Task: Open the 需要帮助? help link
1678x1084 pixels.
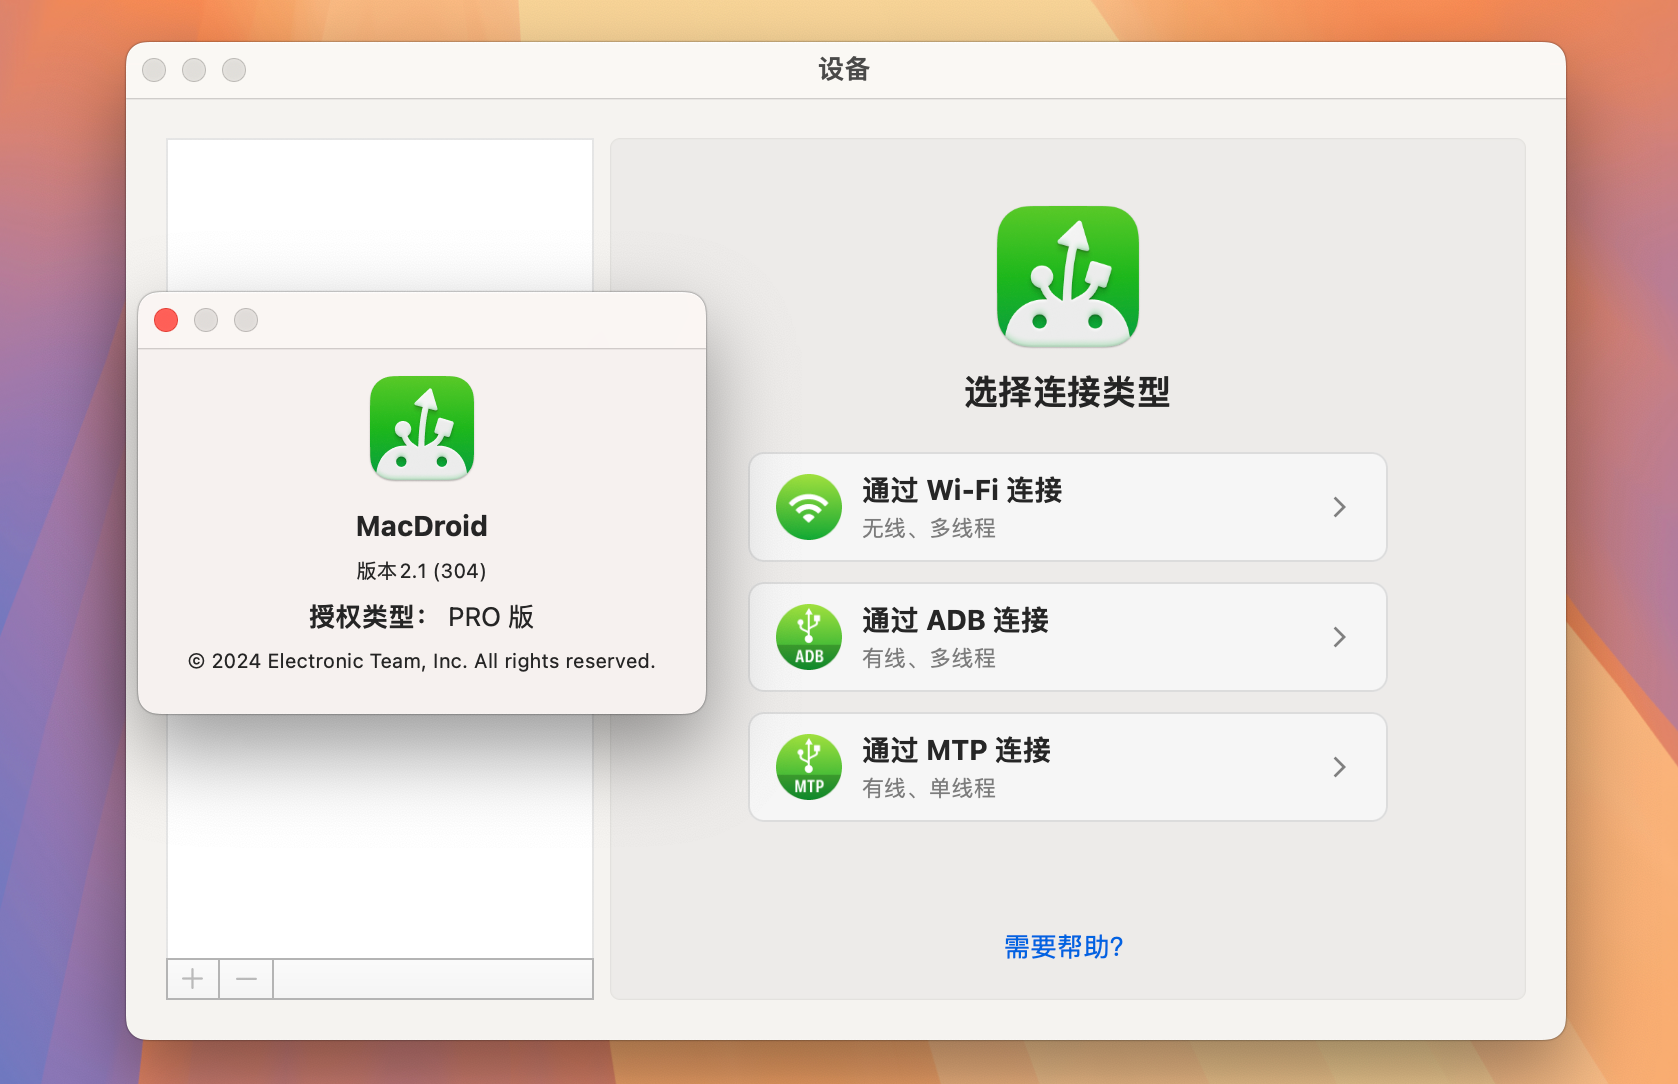Action: coord(1064,947)
